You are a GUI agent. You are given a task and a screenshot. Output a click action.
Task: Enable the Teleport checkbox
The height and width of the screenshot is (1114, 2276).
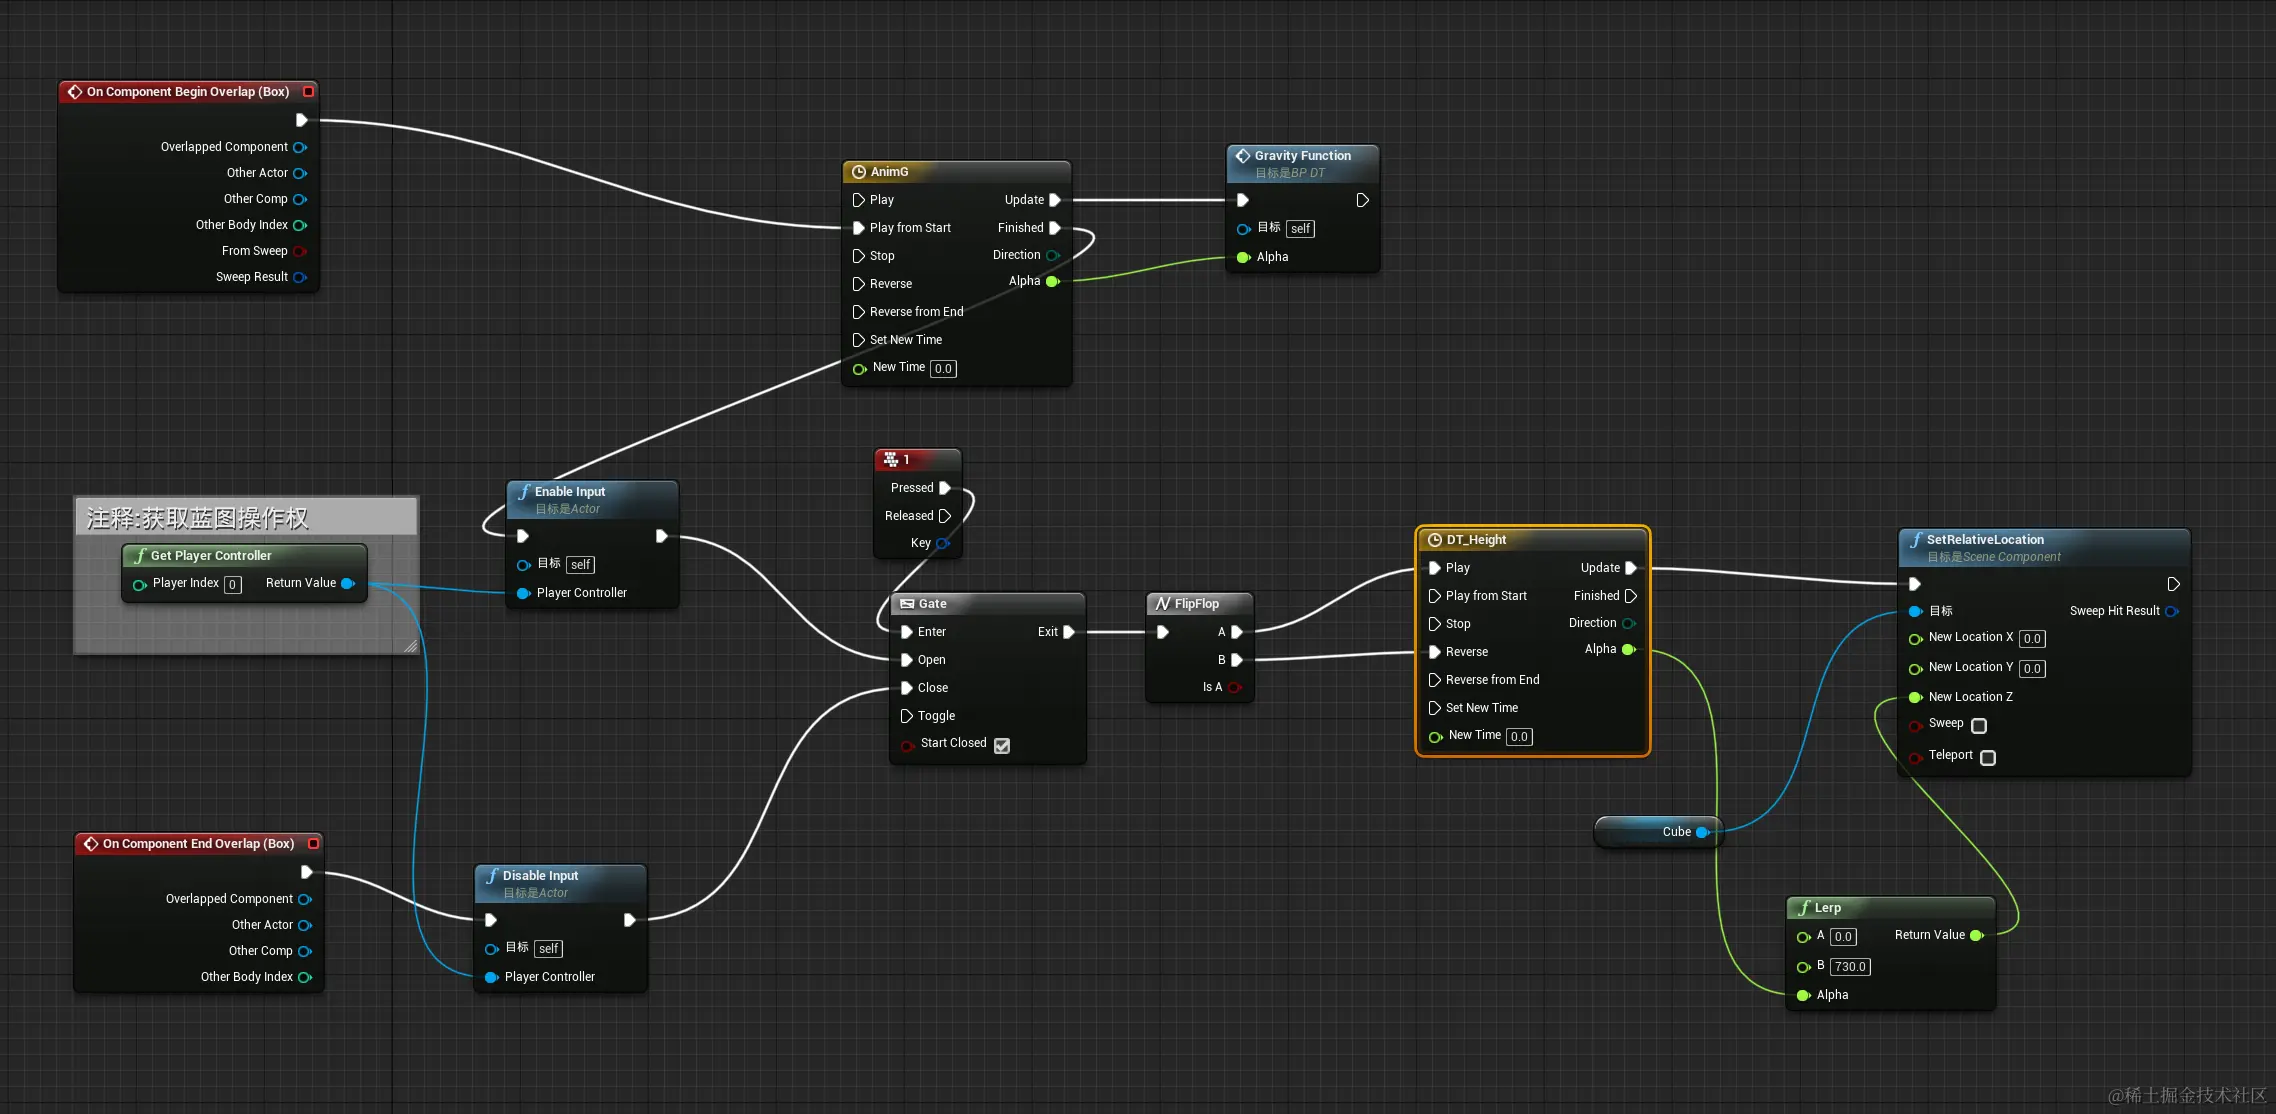pyautogui.click(x=1987, y=757)
